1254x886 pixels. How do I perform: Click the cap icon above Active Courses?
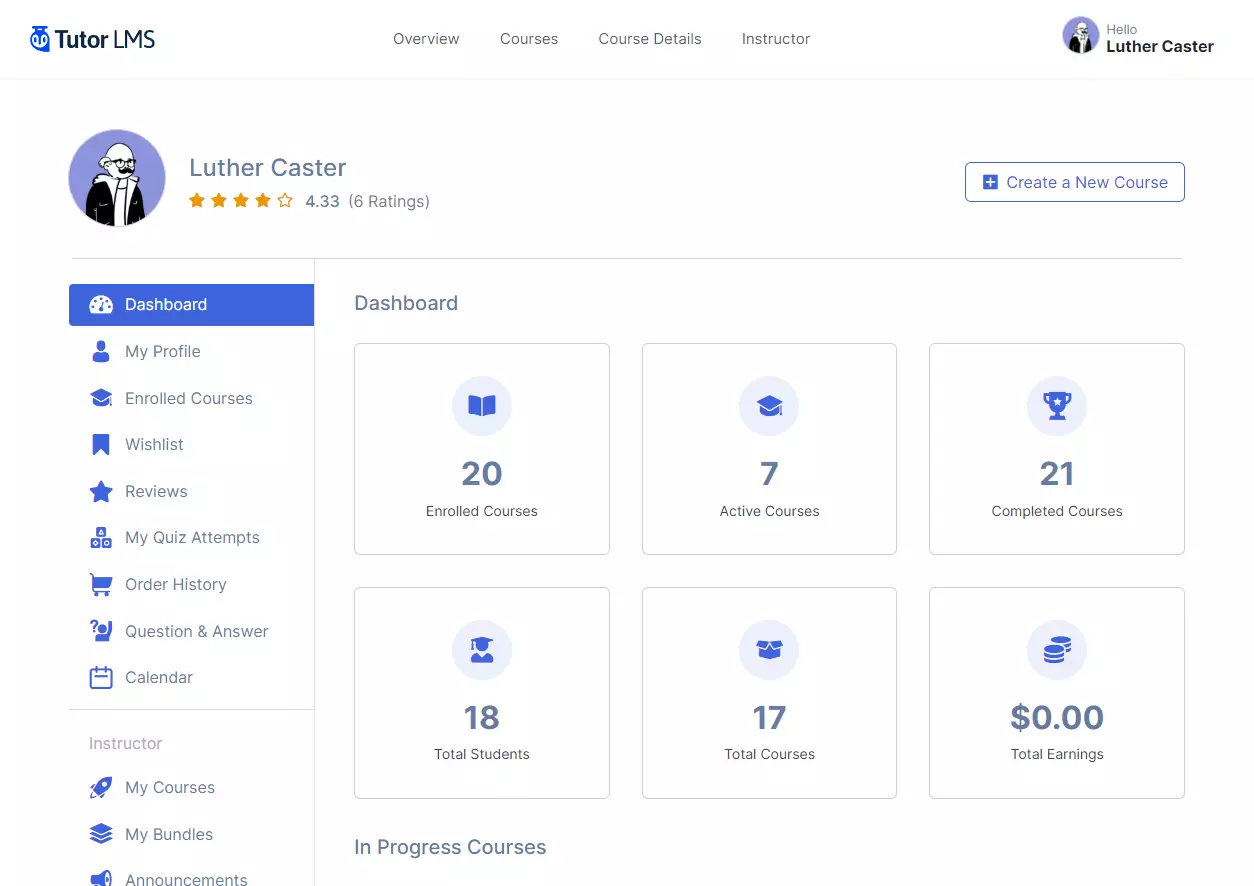tap(769, 406)
